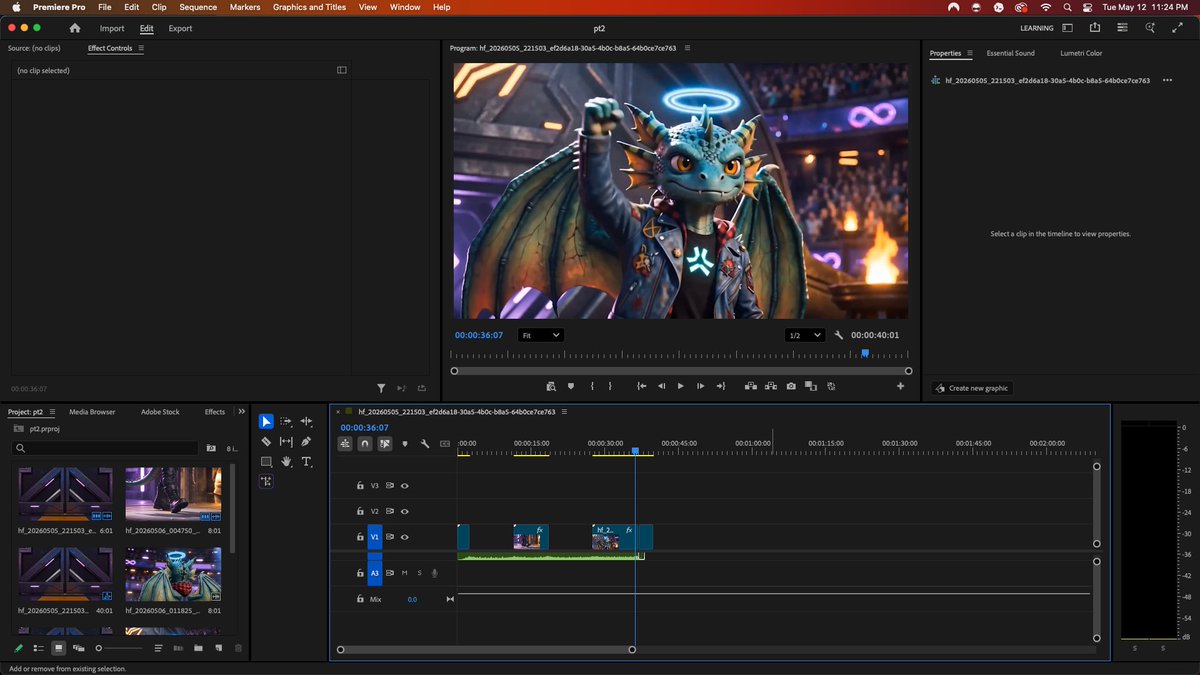
Task: Click the Lift button
Action: [x=750, y=386]
